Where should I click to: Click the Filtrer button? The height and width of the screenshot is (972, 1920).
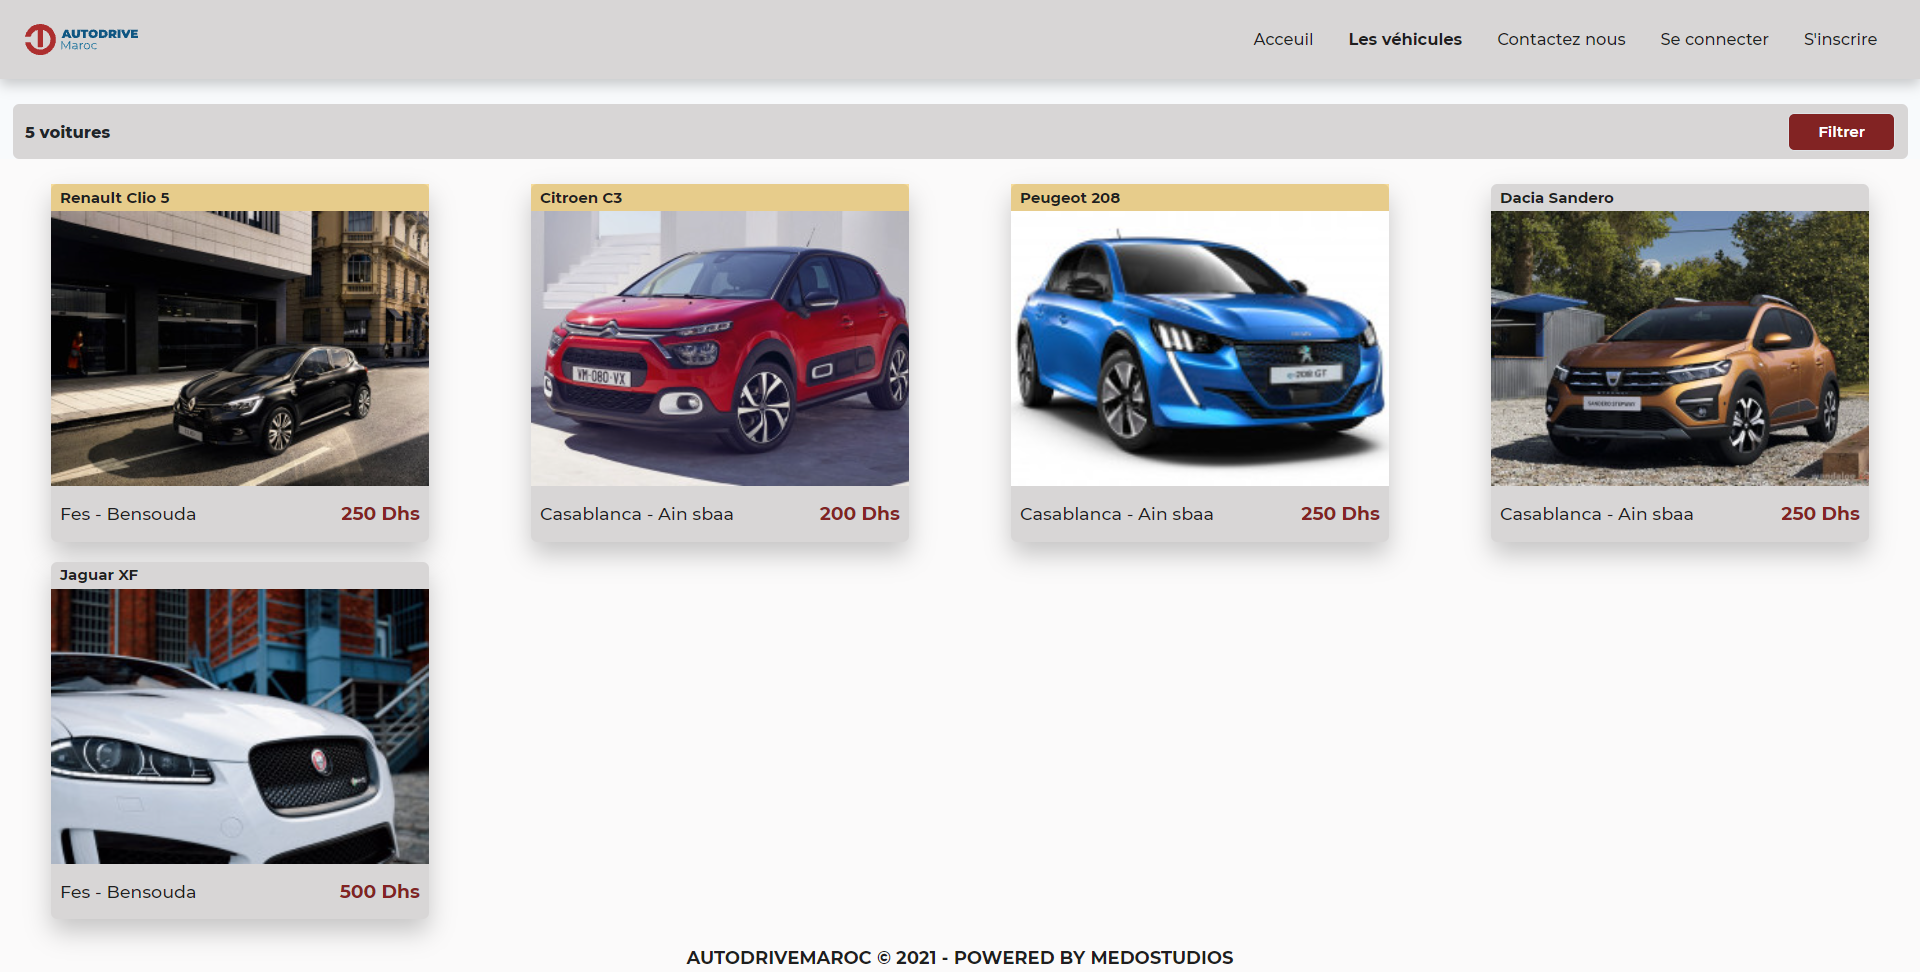tap(1841, 132)
